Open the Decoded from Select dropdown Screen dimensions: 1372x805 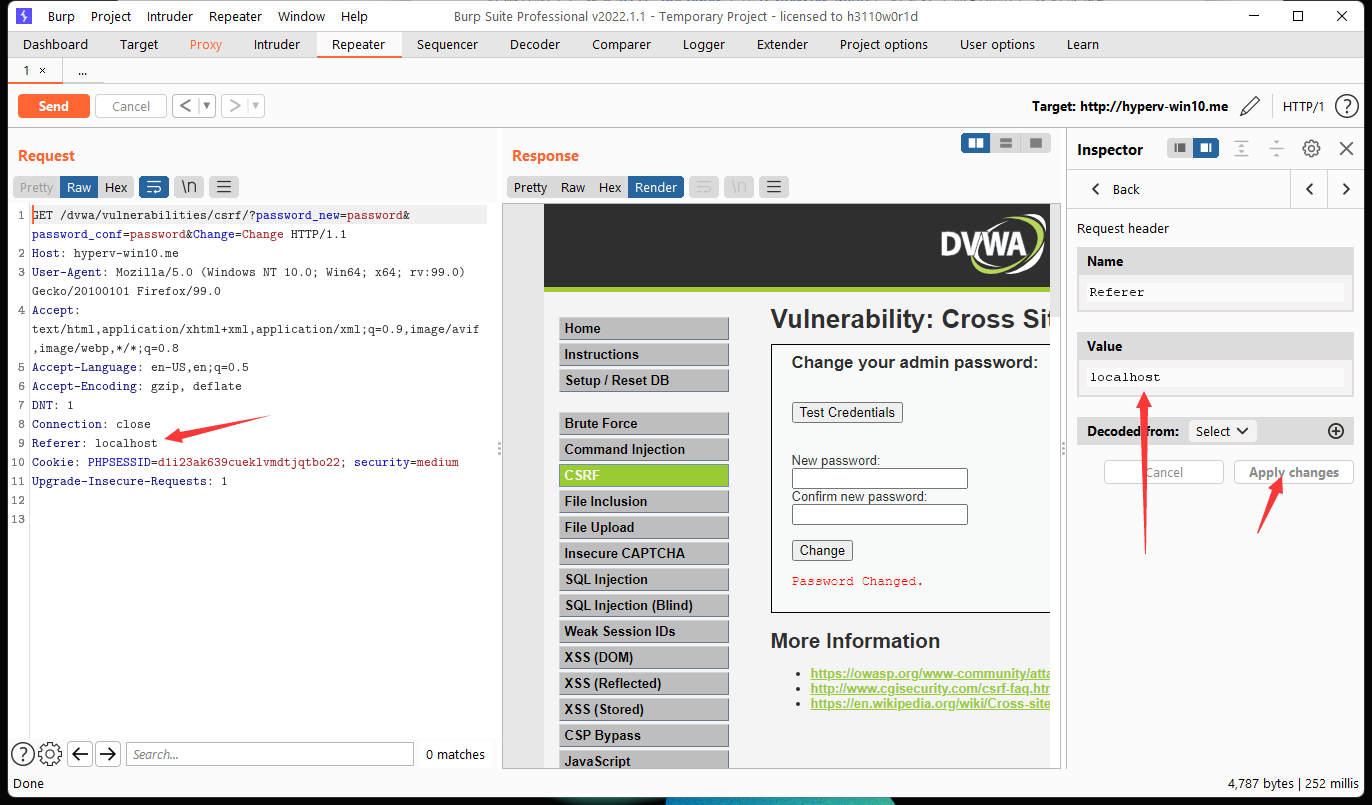(1222, 431)
